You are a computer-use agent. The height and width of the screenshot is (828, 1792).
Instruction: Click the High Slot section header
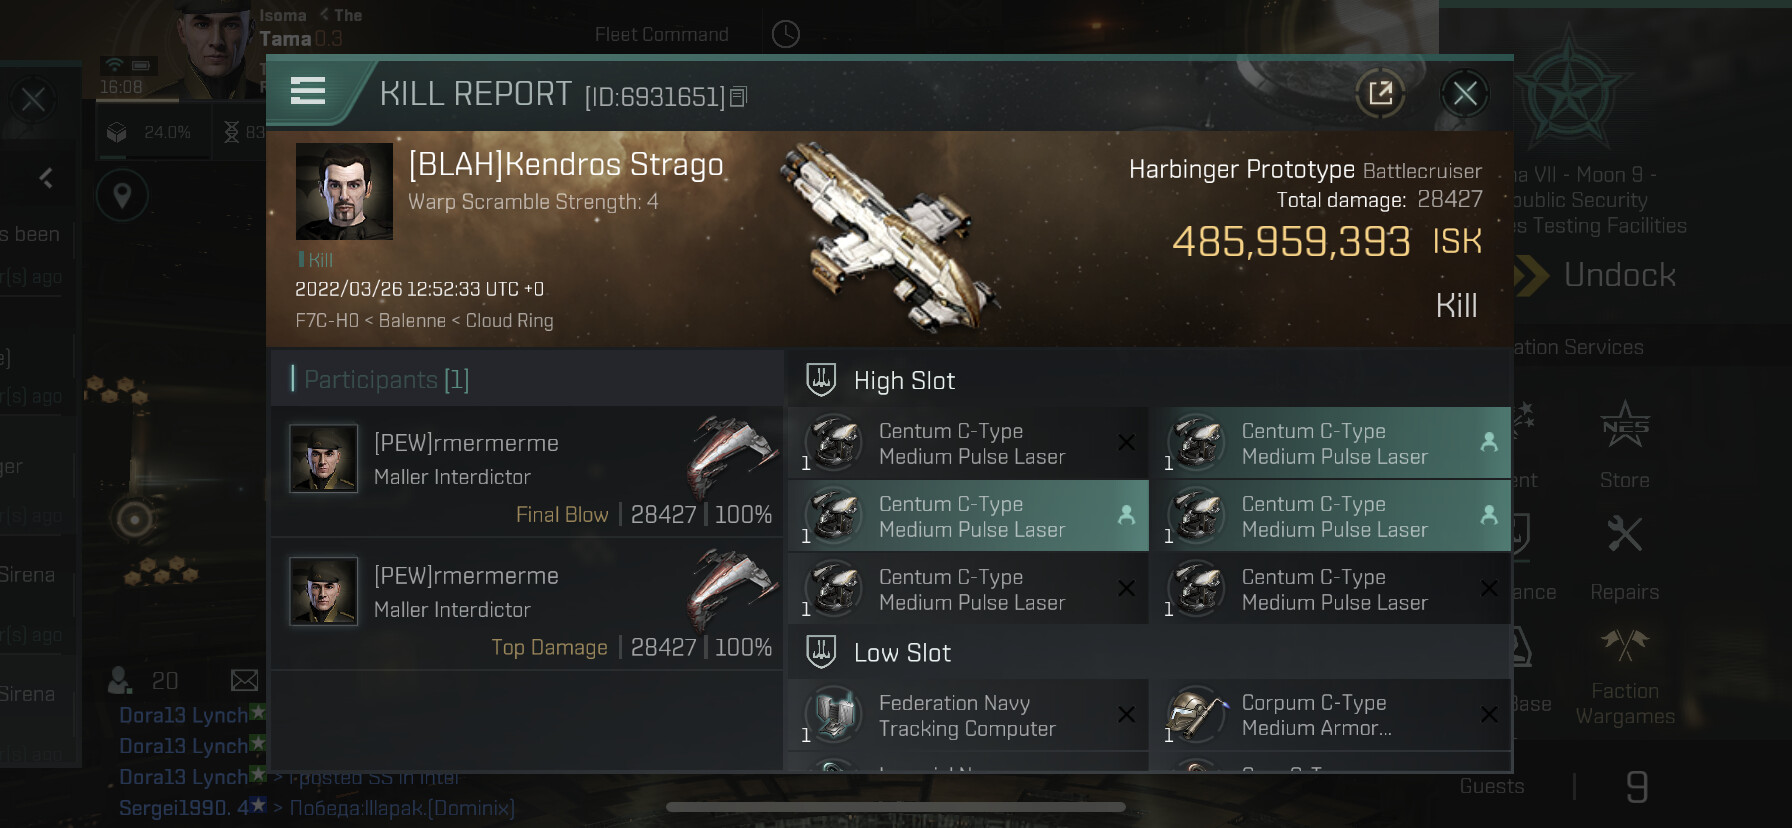click(904, 381)
